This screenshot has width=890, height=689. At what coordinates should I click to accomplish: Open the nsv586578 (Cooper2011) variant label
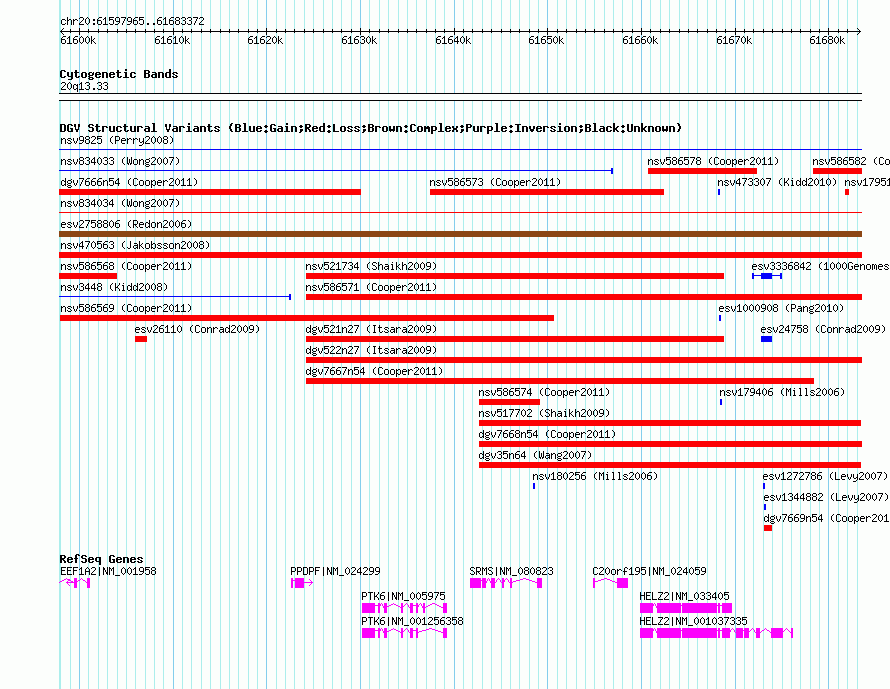(713, 161)
